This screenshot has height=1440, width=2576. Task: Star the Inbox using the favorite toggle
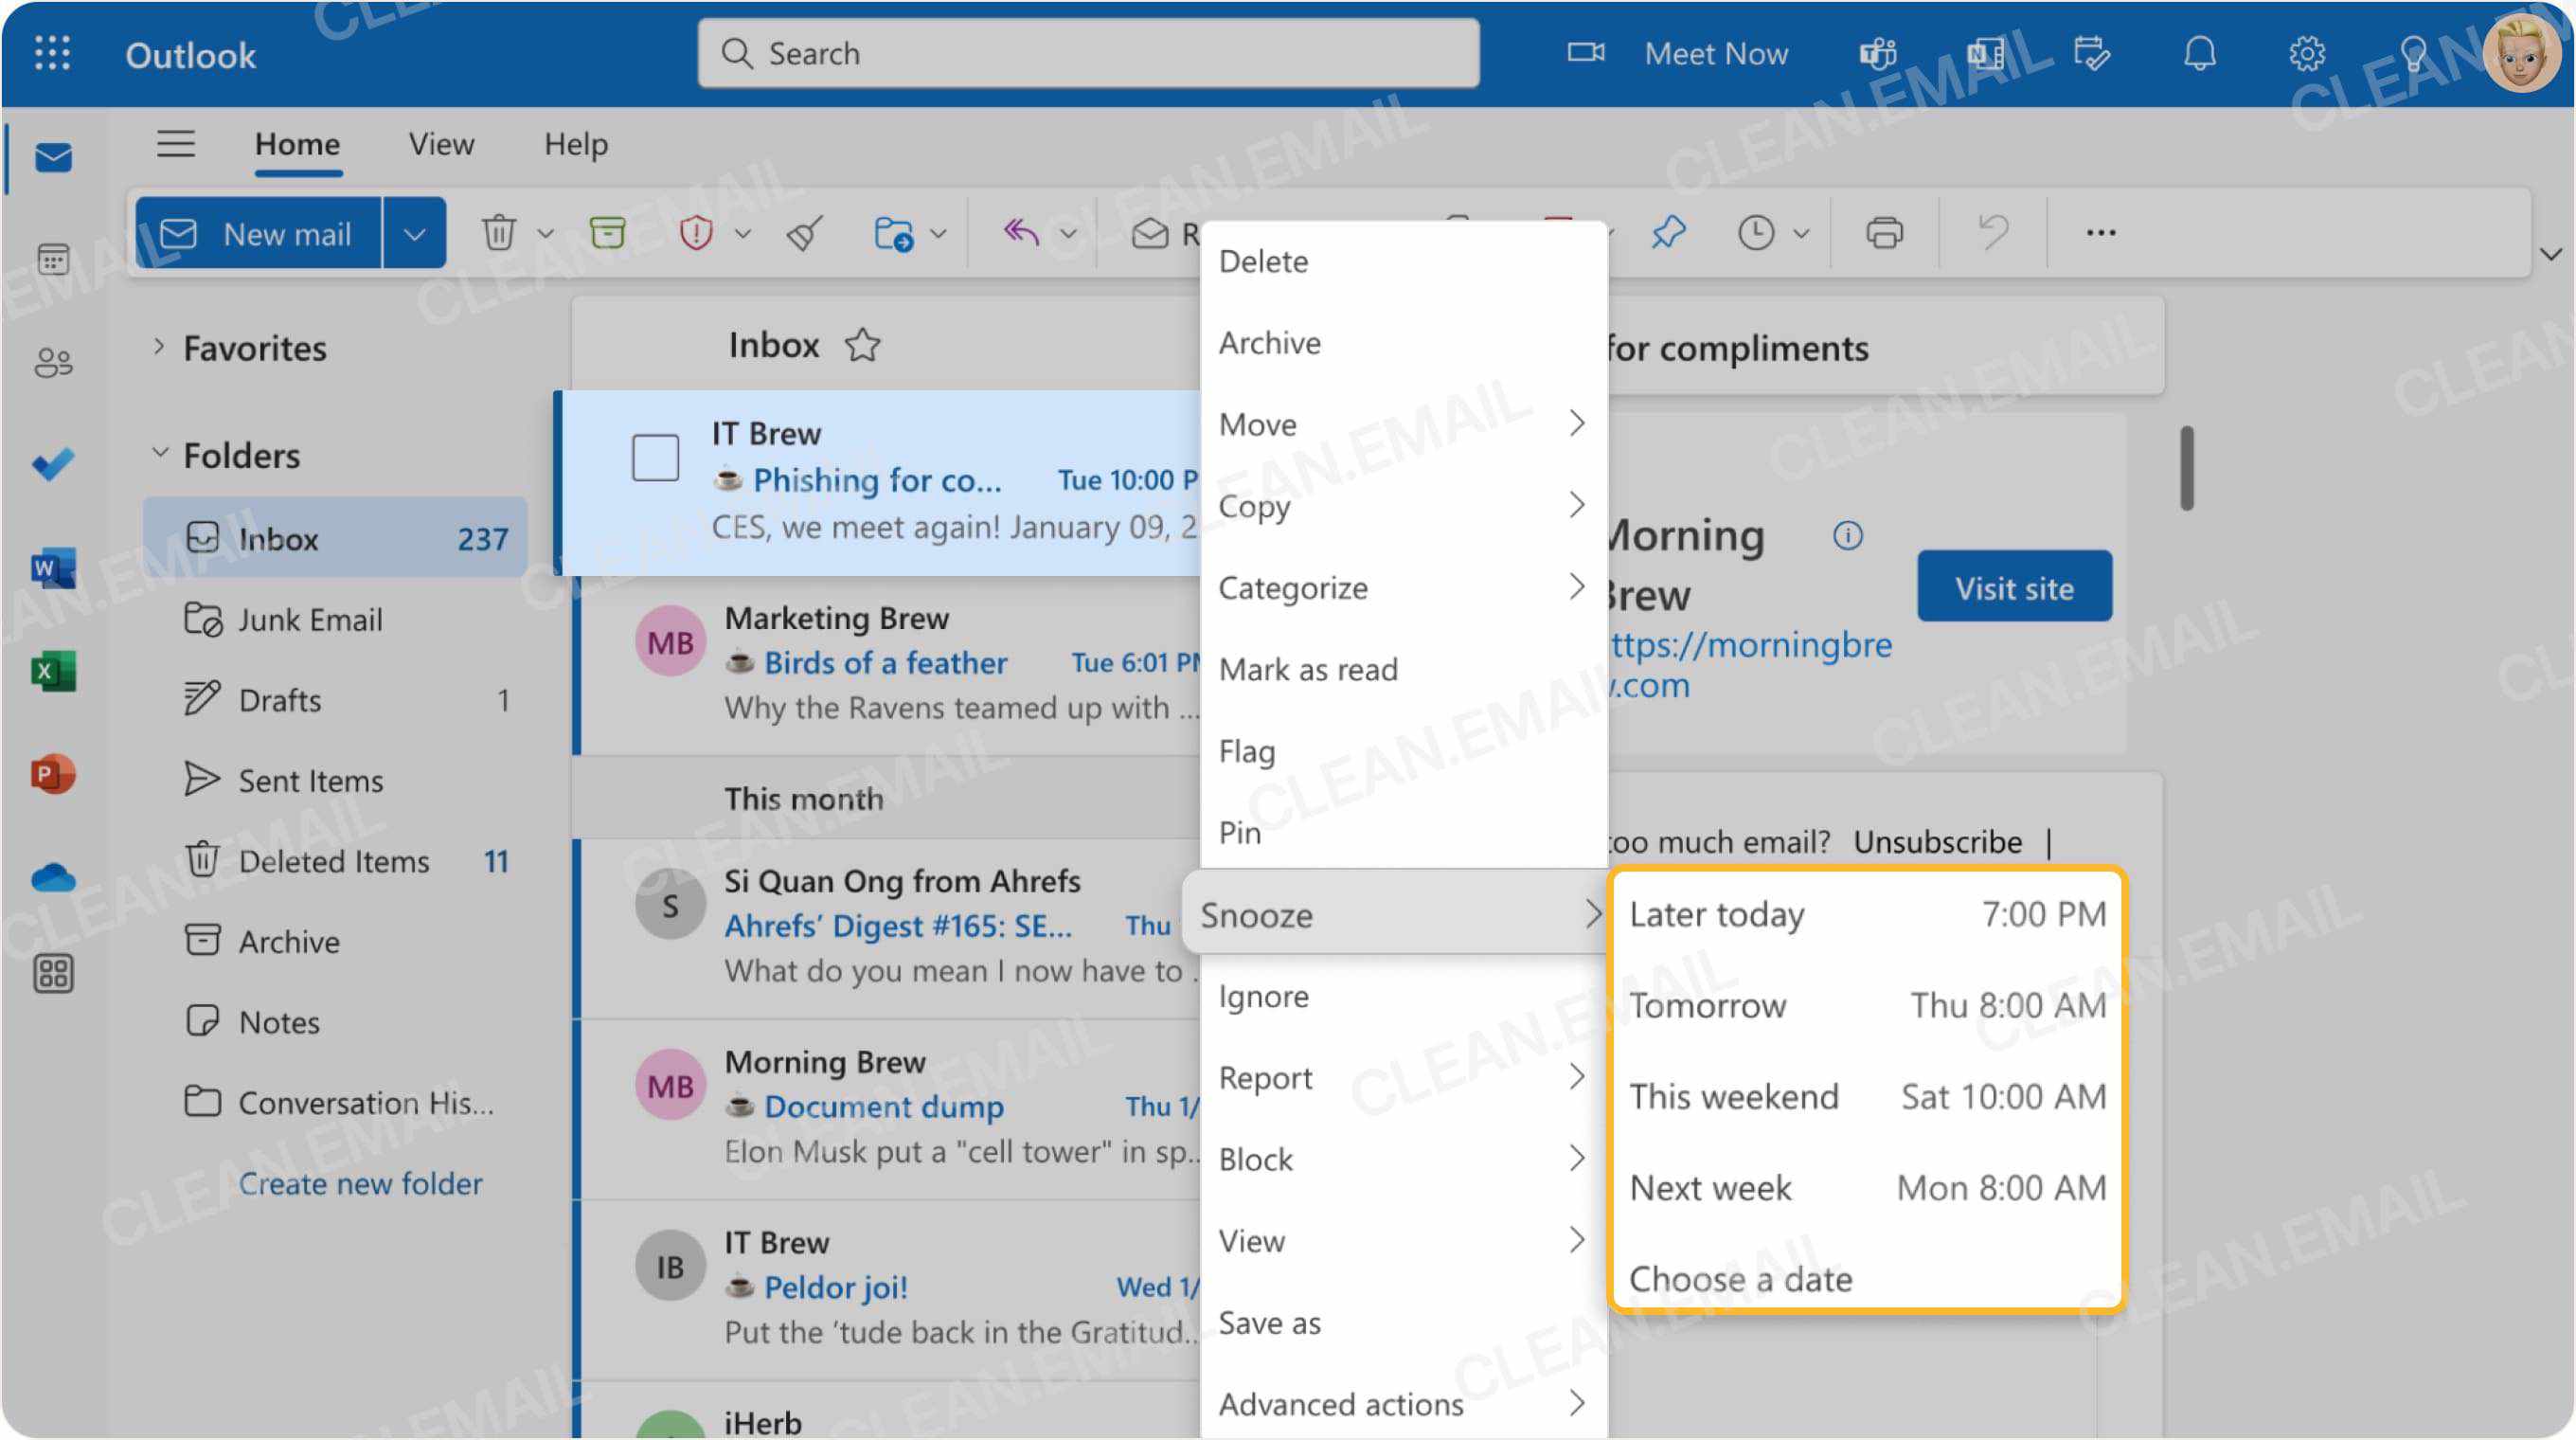click(861, 345)
